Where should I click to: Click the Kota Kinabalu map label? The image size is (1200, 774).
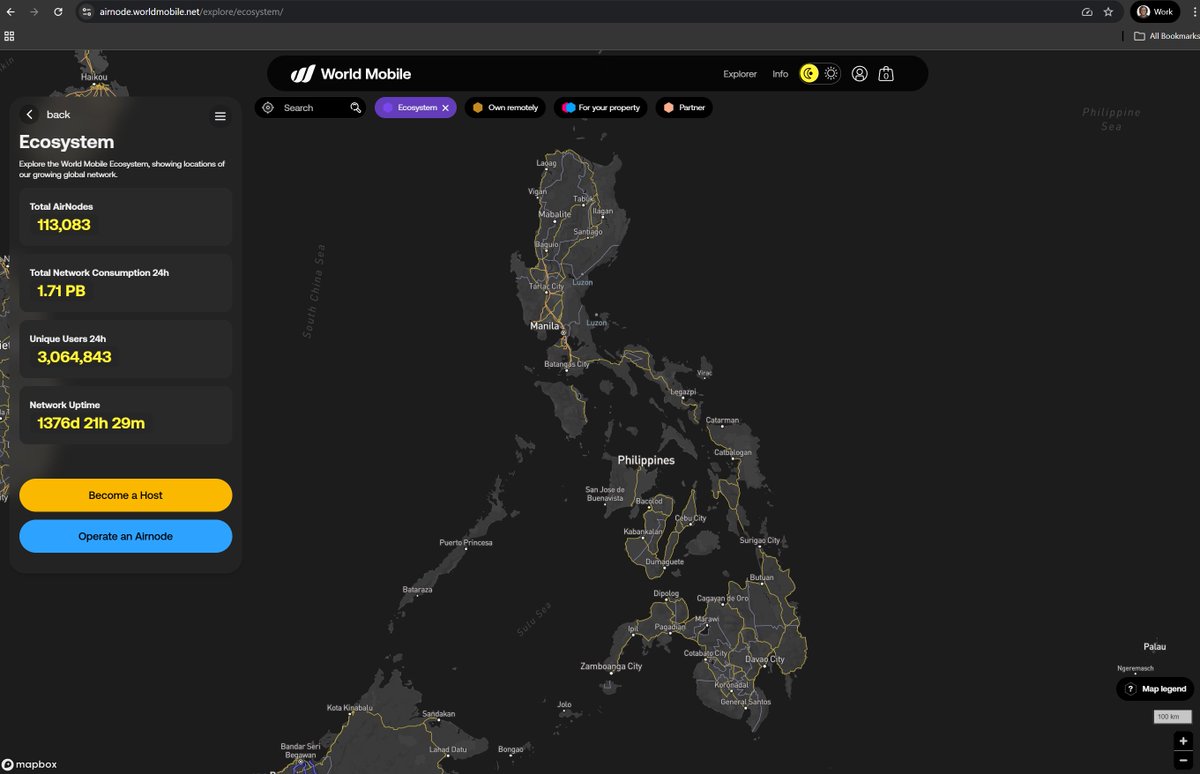tap(350, 708)
